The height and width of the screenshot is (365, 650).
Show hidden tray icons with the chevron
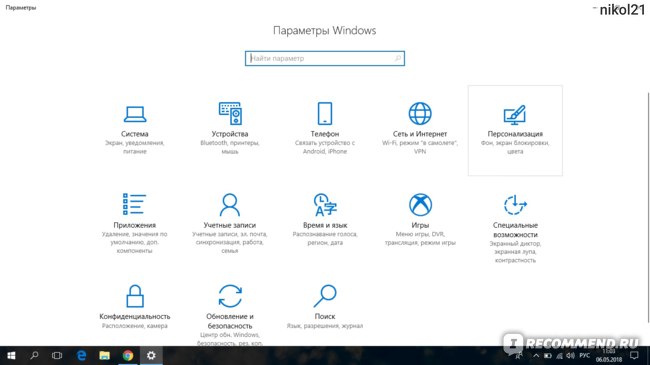(536, 356)
